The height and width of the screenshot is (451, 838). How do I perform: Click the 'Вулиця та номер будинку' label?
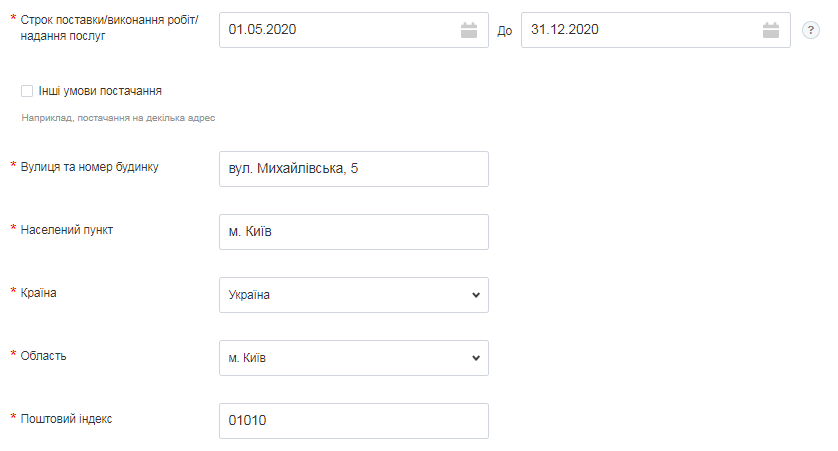point(89,166)
